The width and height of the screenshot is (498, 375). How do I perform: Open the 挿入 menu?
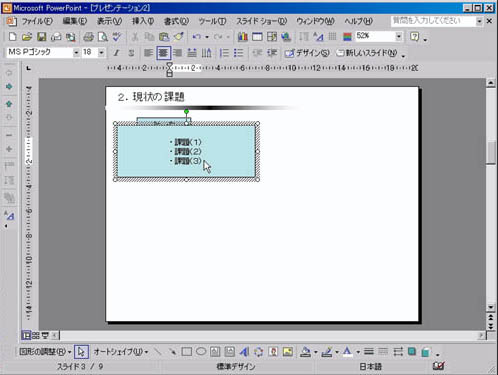[x=143, y=21]
